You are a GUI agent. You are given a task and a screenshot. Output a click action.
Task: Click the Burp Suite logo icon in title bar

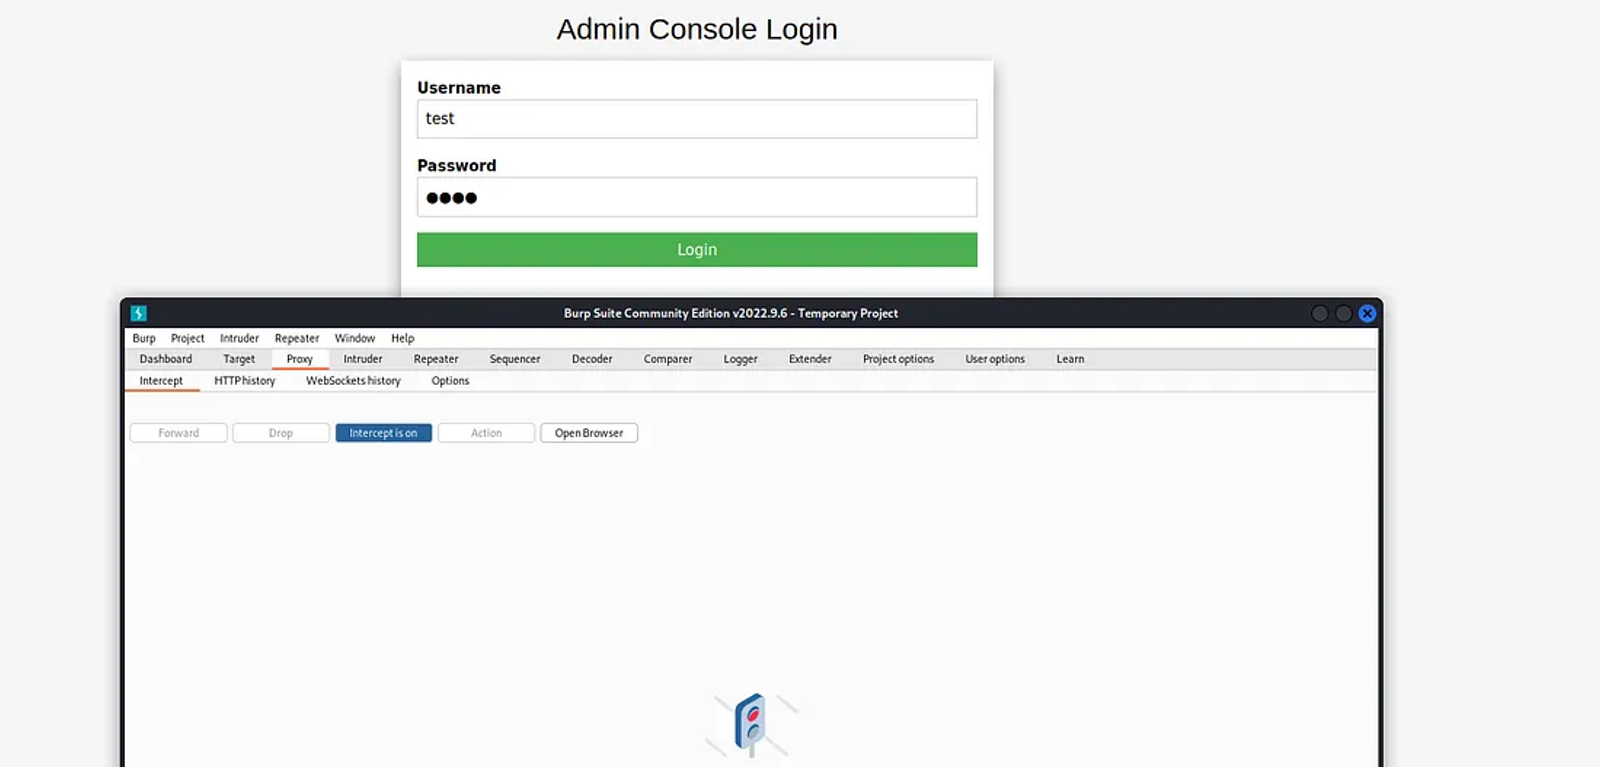139,313
